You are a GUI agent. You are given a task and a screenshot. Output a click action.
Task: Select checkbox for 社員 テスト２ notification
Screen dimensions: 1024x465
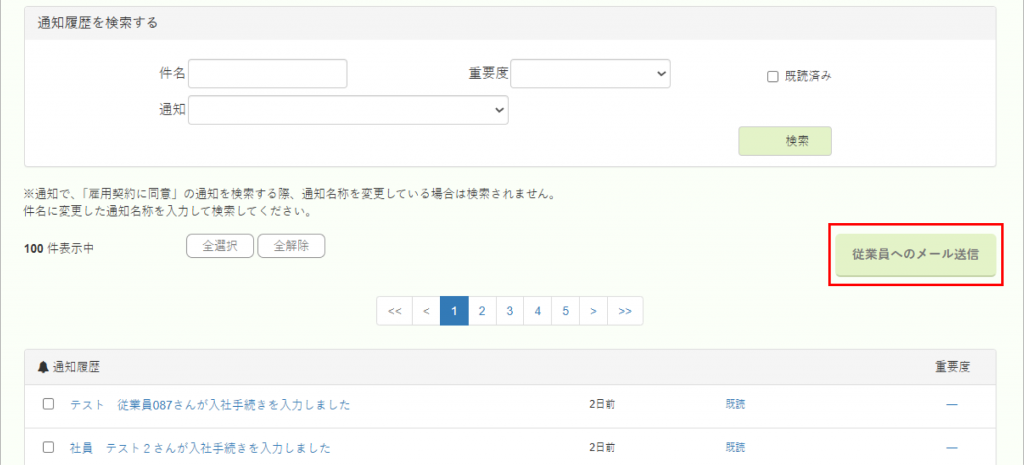click(x=48, y=447)
